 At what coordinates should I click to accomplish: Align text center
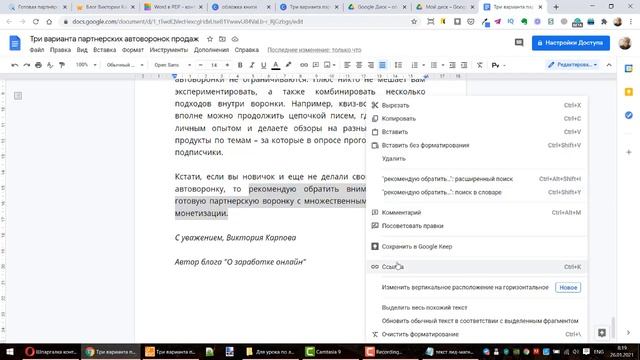[x=359, y=65]
